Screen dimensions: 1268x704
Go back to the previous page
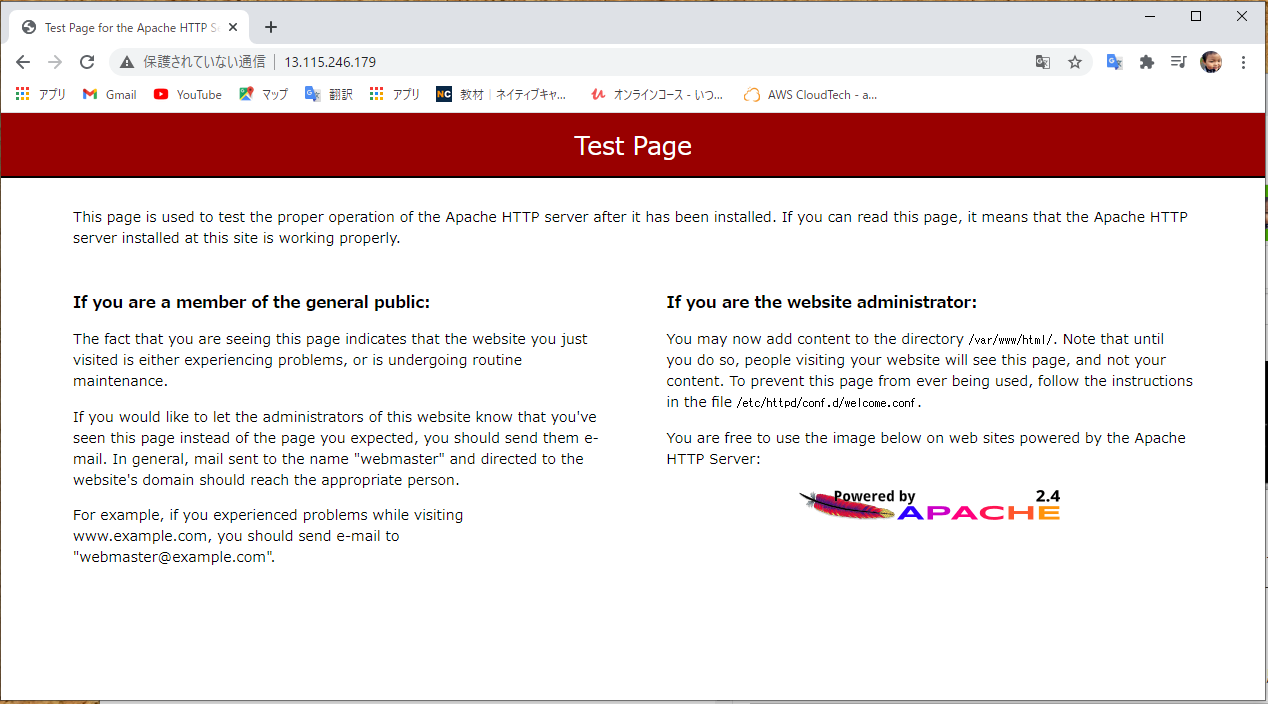[23, 62]
